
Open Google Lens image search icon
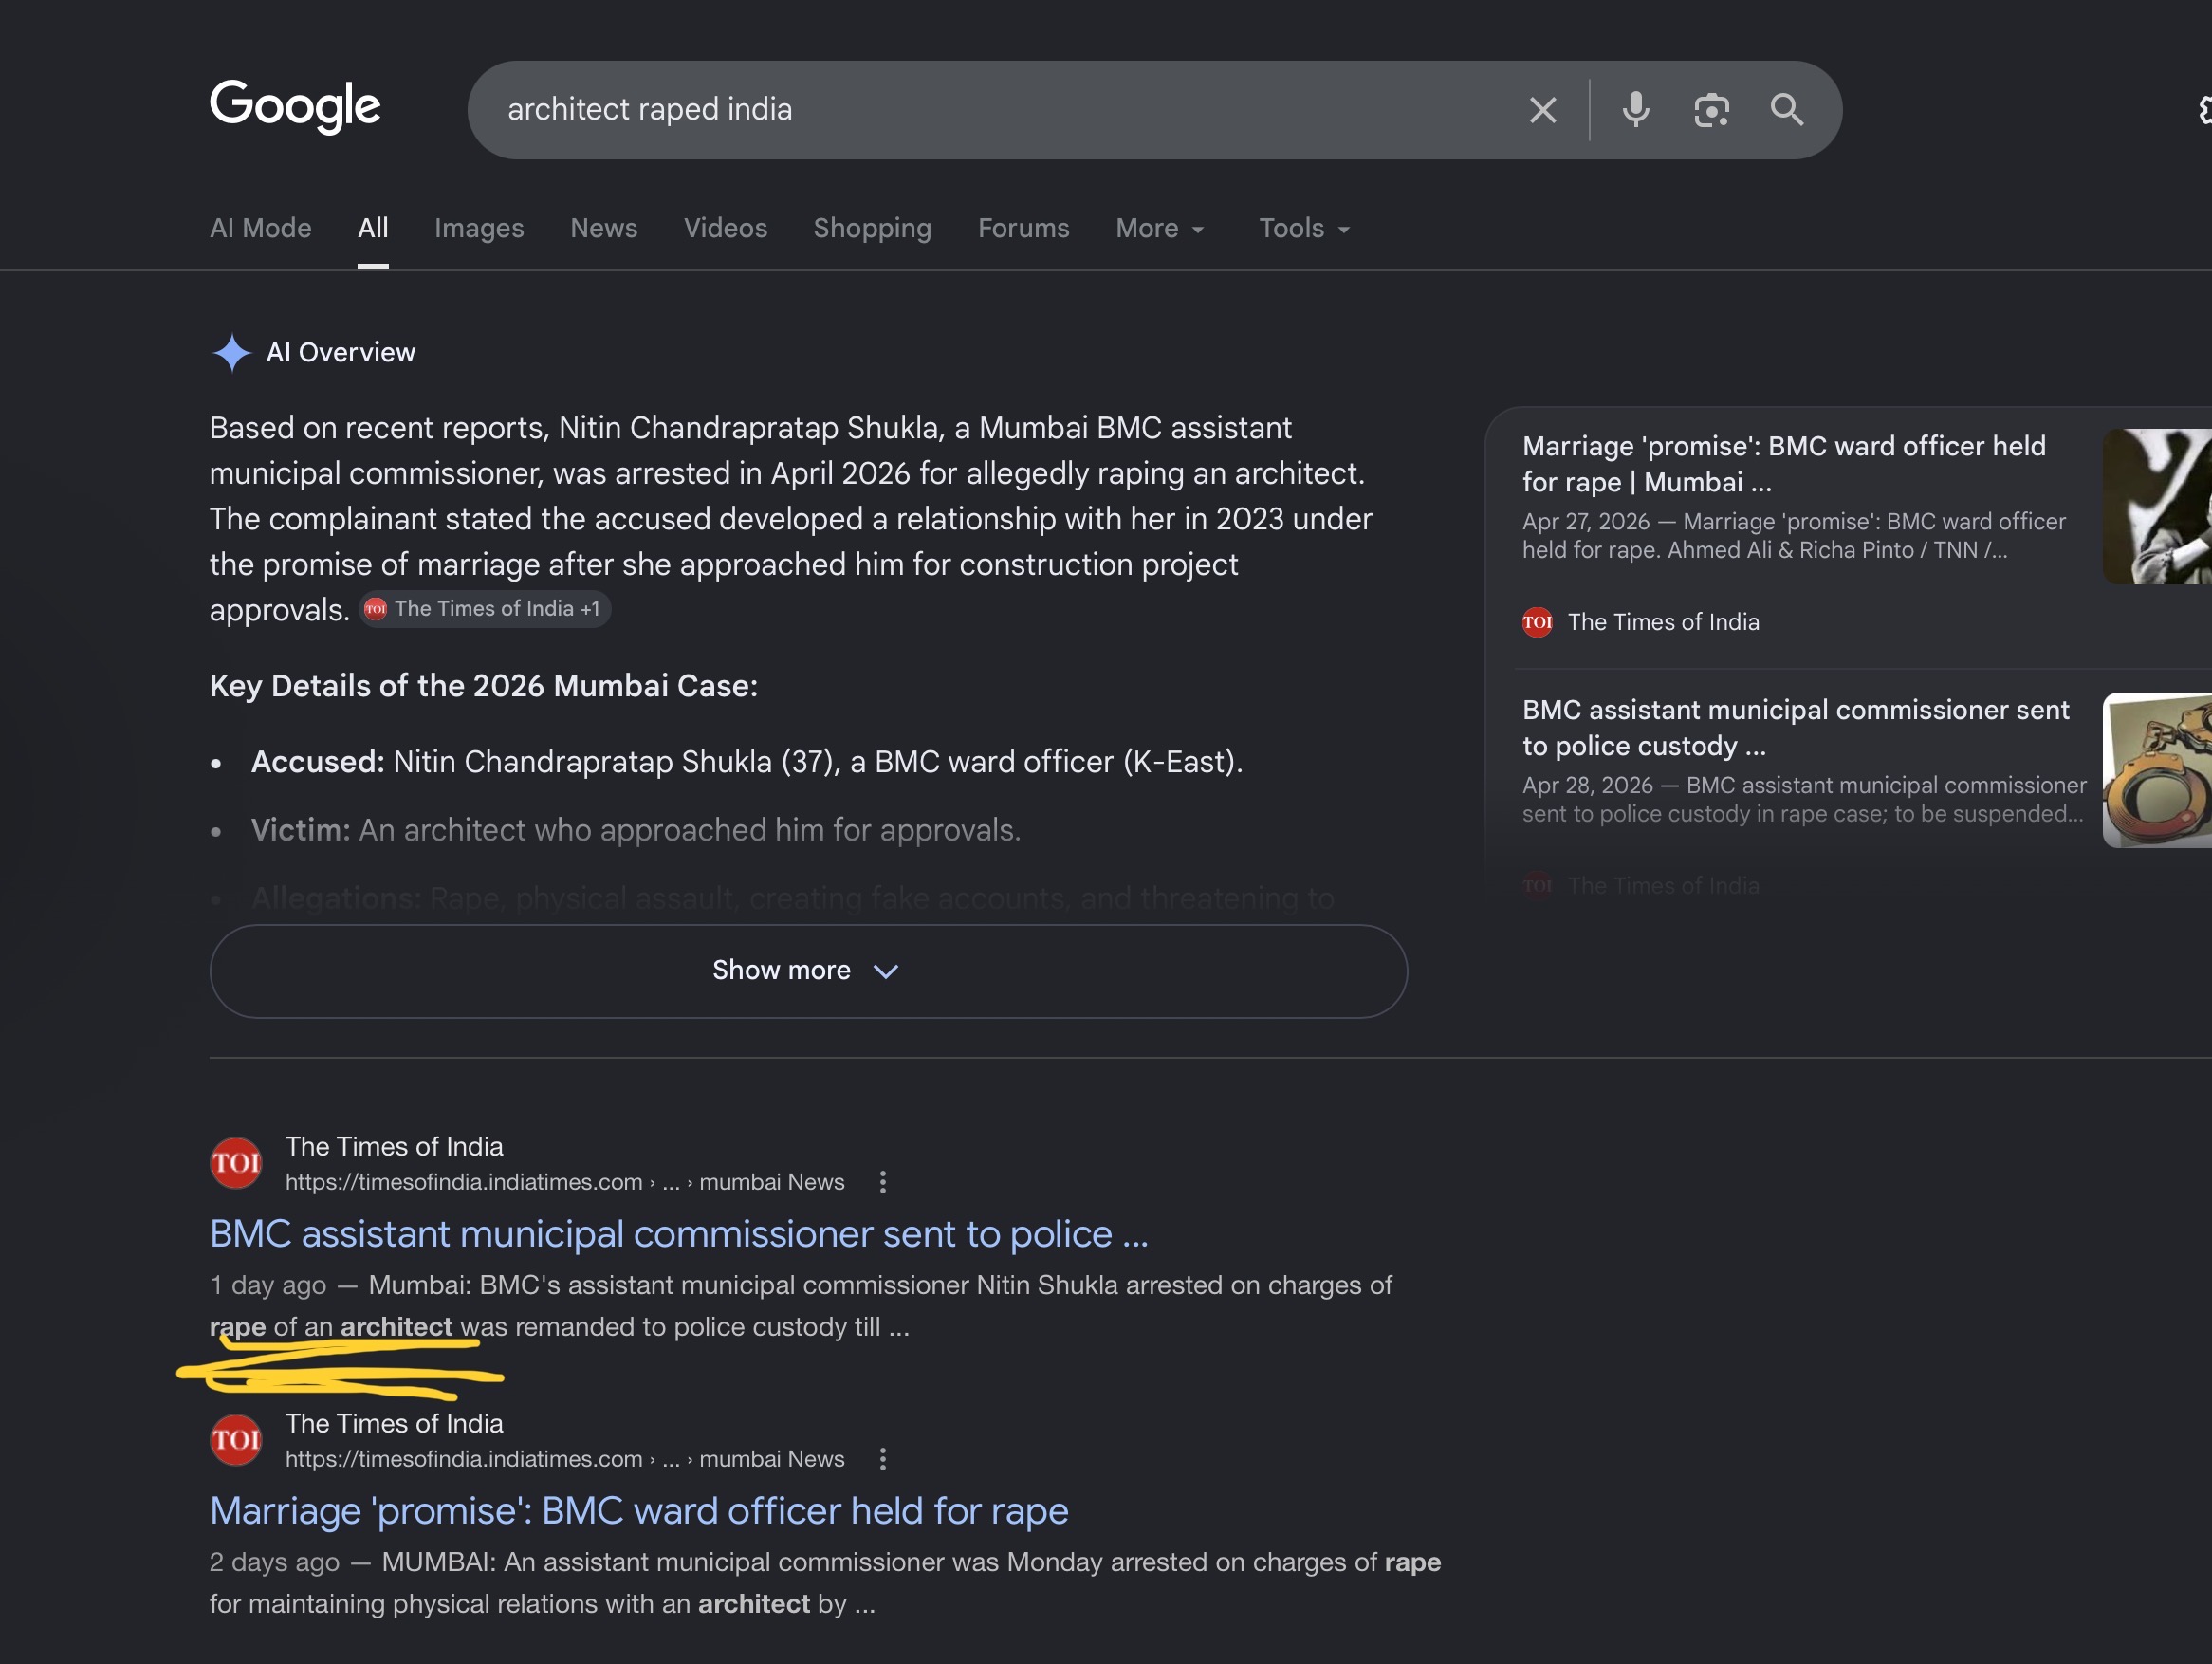point(1711,110)
